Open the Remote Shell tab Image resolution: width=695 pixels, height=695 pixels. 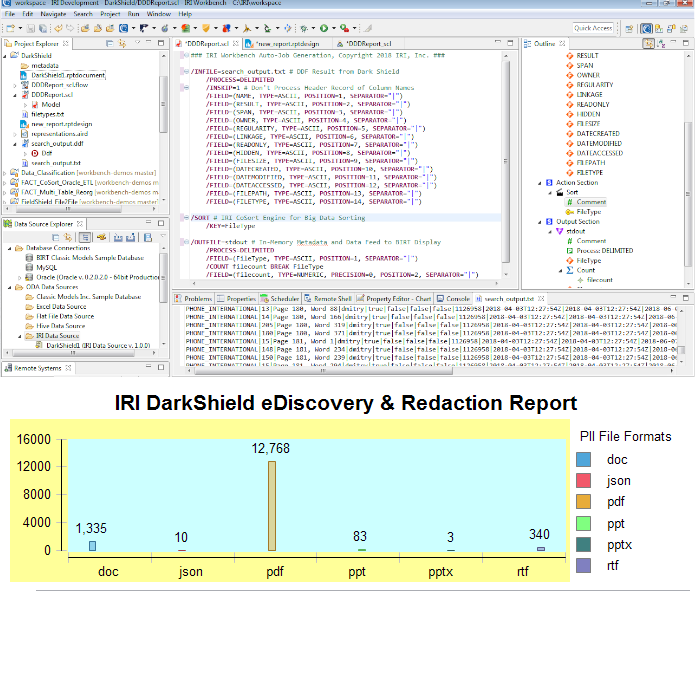click(x=328, y=299)
